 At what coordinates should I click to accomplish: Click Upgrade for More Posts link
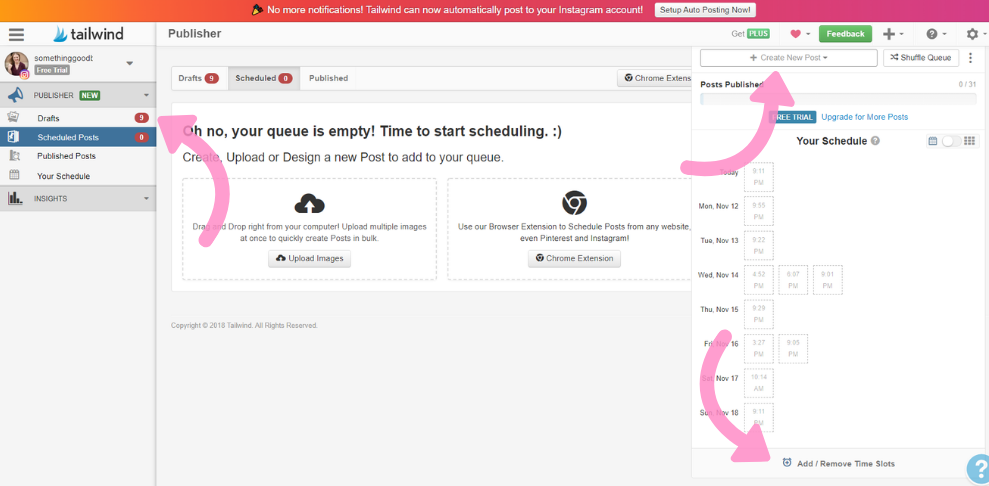tap(865, 117)
